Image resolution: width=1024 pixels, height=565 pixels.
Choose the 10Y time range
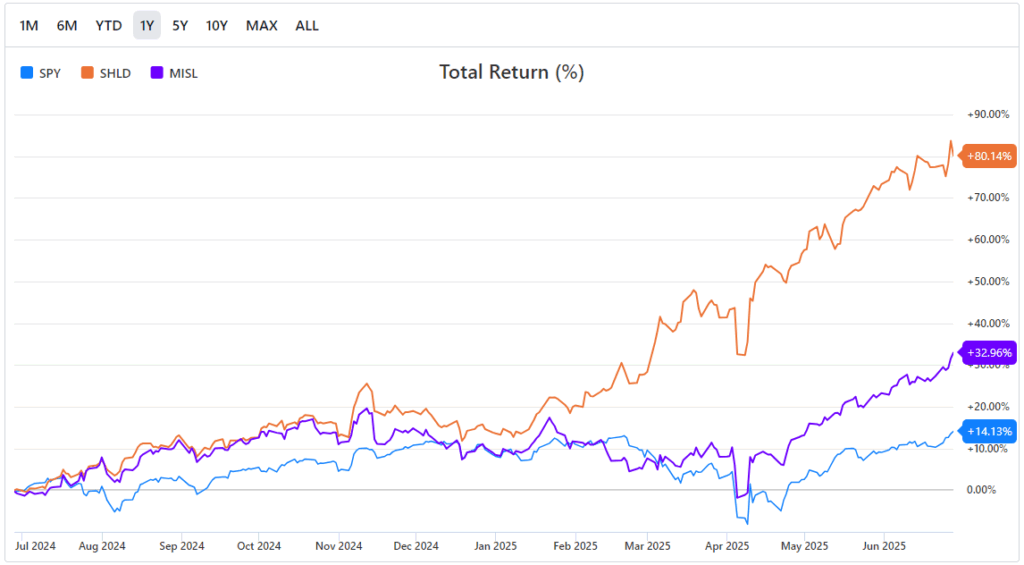217,25
